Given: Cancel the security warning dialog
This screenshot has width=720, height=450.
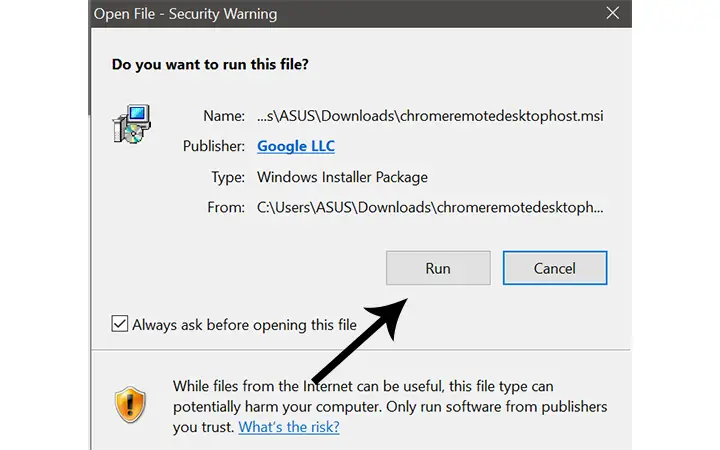Looking at the screenshot, I should pyautogui.click(x=555, y=268).
